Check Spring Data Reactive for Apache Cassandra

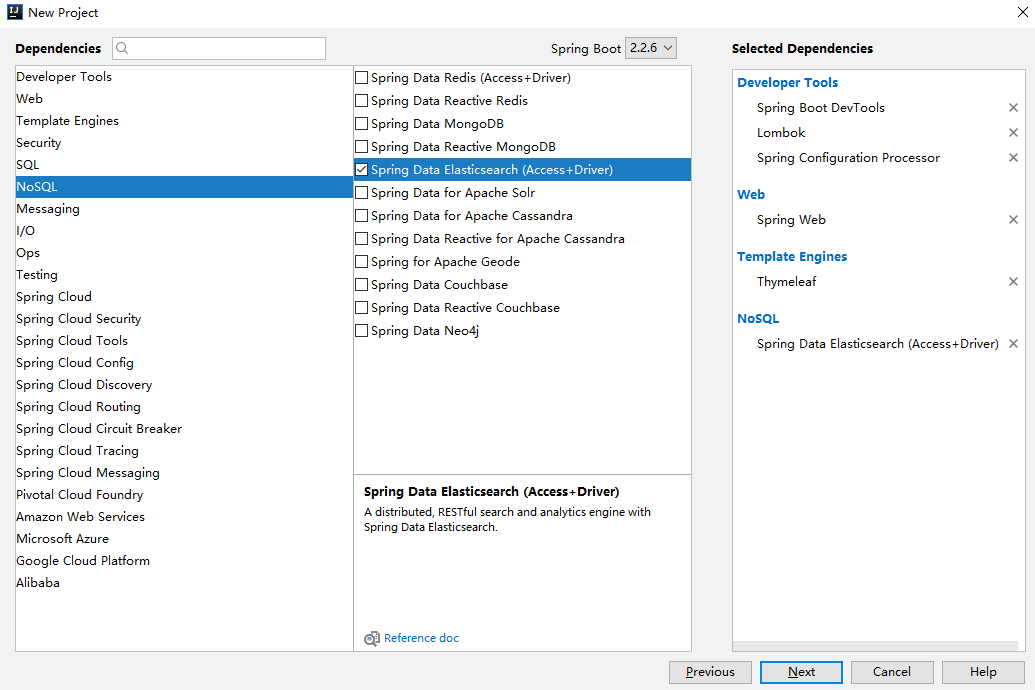click(362, 239)
